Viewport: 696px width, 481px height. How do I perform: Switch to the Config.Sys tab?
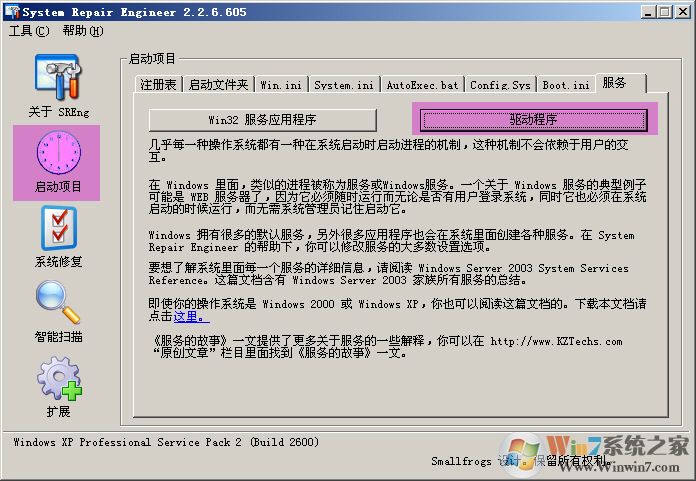click(500, 85)
